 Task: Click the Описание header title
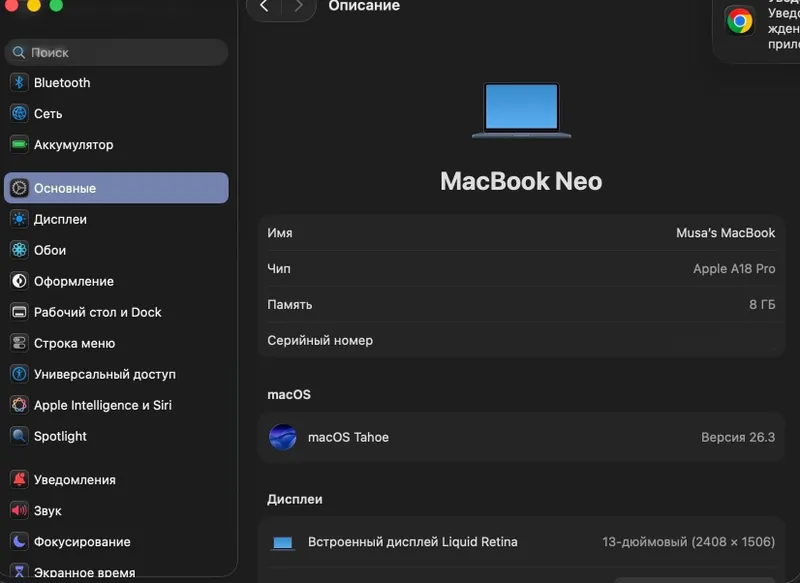tap(364, 6)
